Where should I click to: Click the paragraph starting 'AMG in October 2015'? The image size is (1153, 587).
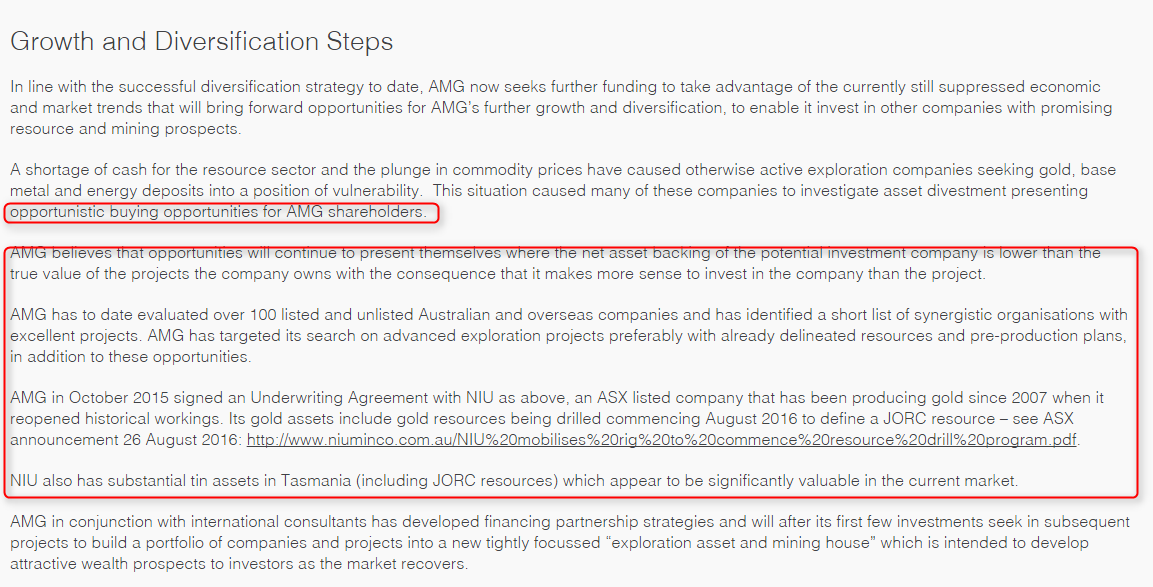pos(557,419)
